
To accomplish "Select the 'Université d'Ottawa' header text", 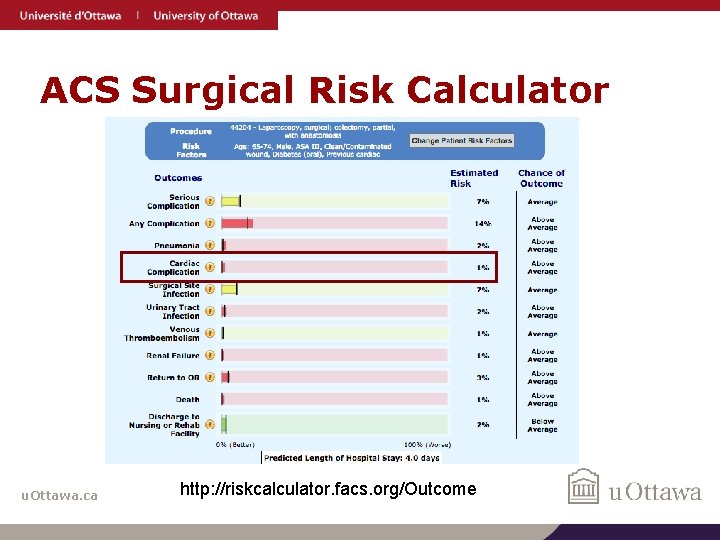I will pos(70,16).
